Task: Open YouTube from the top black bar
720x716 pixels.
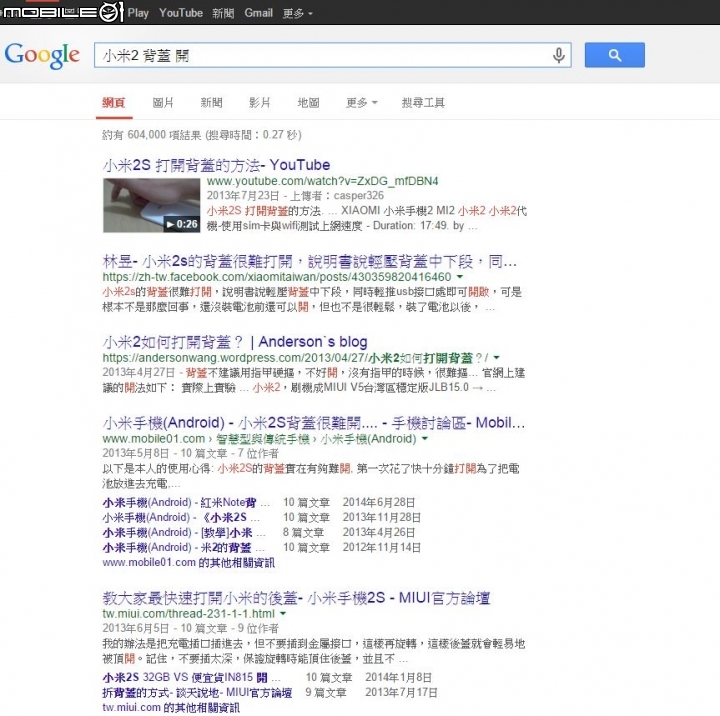Action: (181, 13)
